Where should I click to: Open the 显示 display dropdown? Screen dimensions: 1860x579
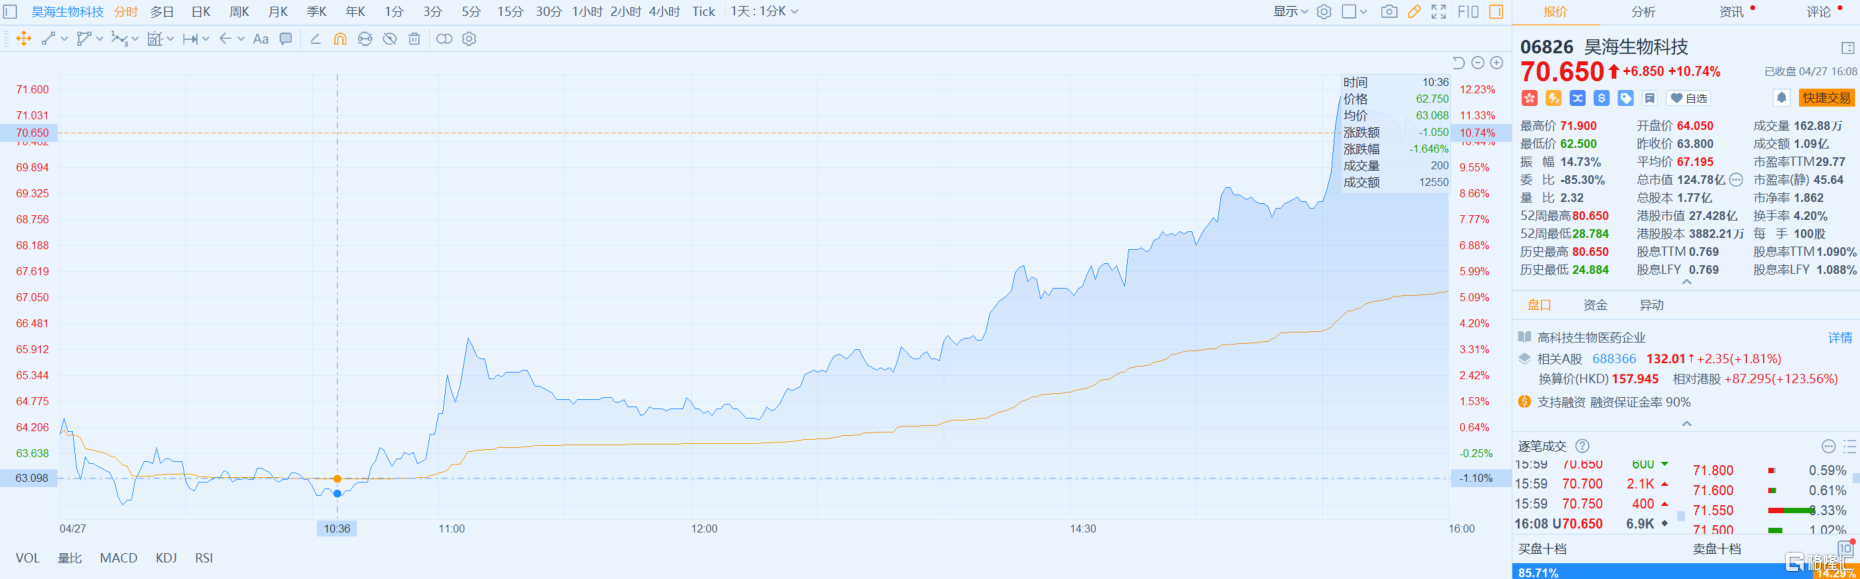(1290, 12)
